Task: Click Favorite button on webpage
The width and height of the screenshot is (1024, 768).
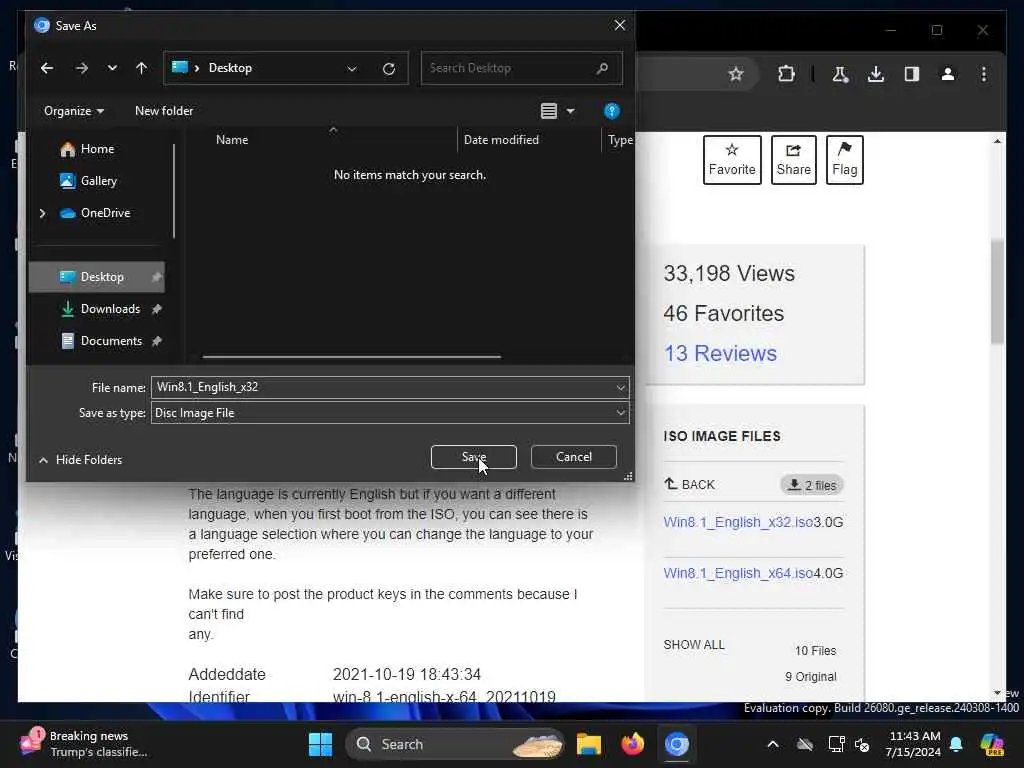Action: point(732,160)
